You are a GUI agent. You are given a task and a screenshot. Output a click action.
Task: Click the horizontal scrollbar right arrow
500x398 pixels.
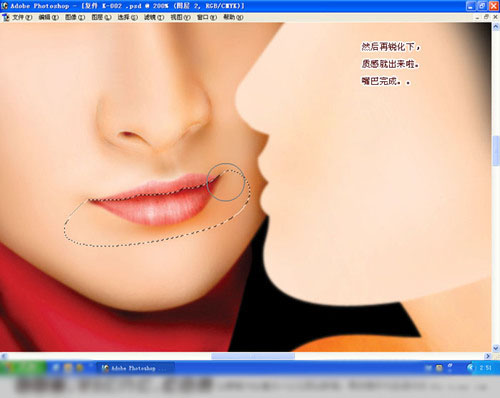click(488, 356)
